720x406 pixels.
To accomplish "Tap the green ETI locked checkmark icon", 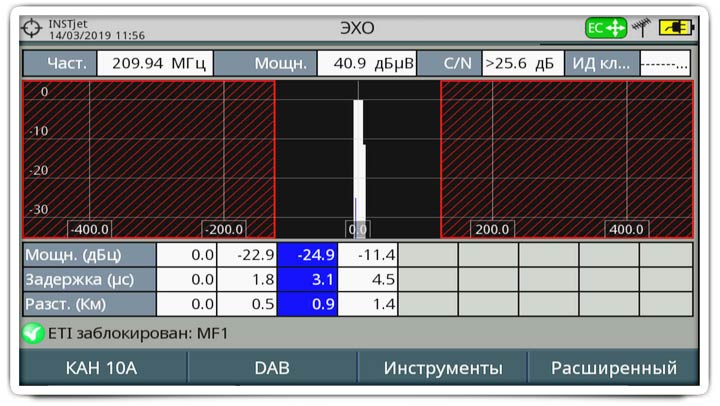I will [33, 333].
